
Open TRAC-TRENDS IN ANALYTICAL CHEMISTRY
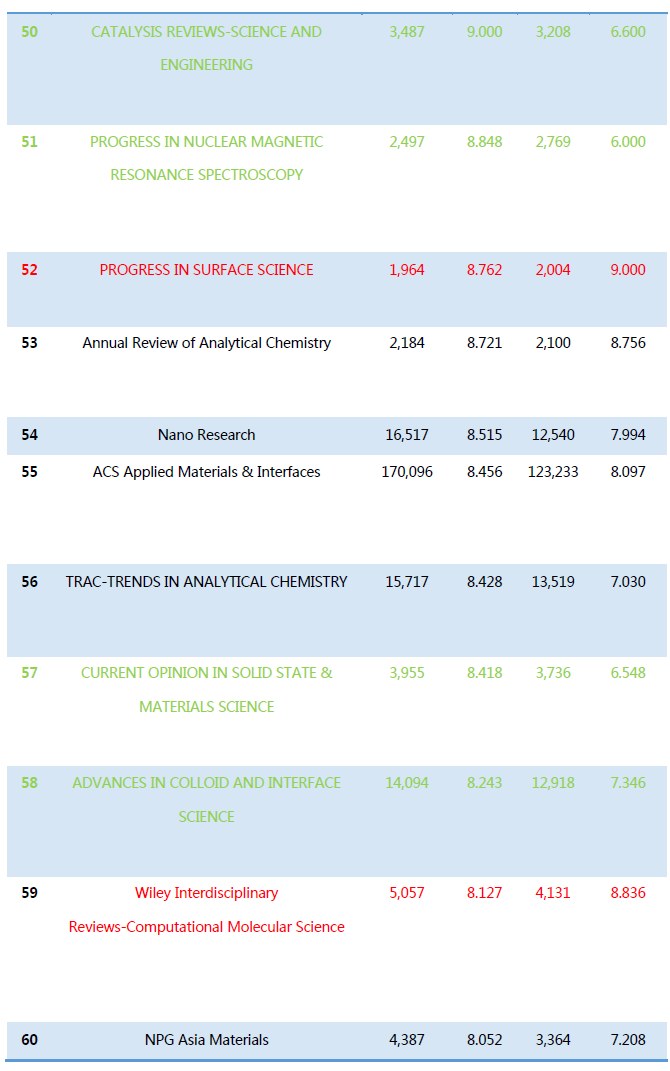tap(206, 582)
